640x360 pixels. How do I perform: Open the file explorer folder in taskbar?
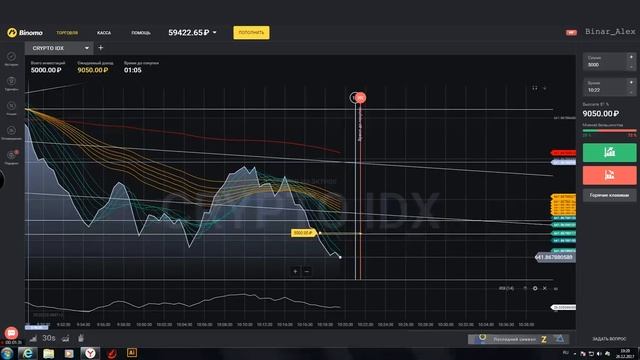click(x=49, y=353)
